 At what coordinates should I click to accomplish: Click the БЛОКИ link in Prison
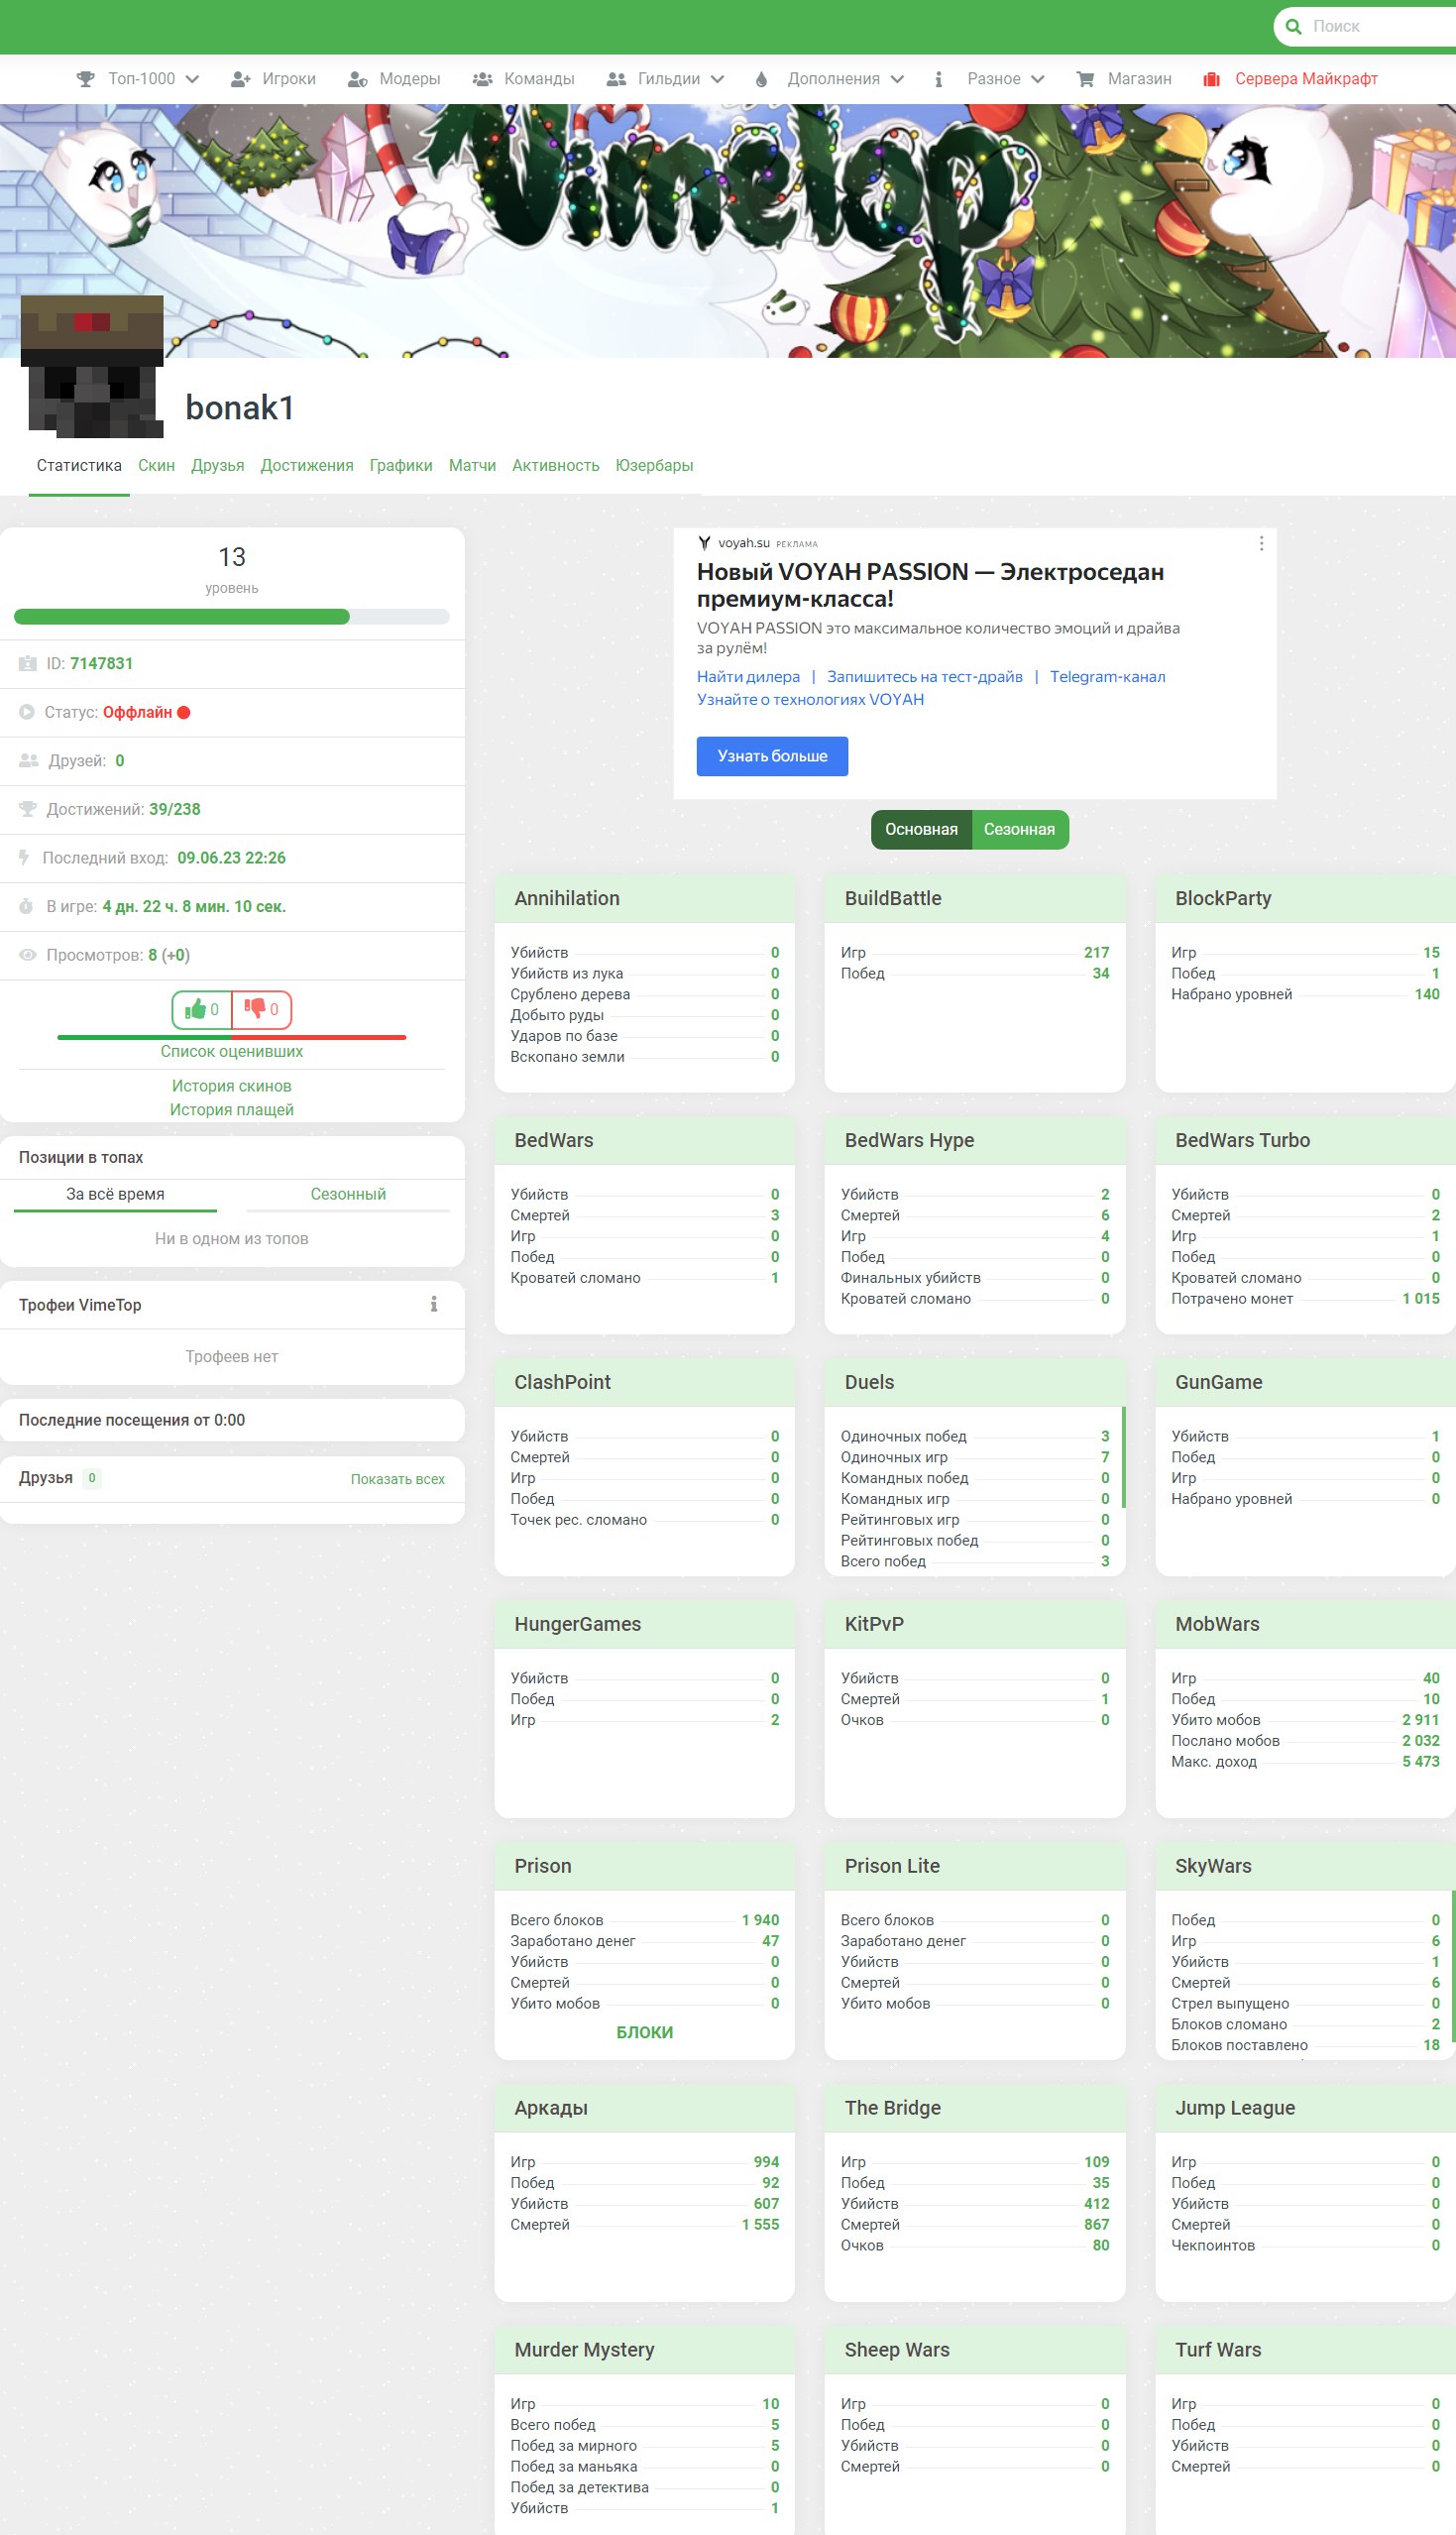645,2032
